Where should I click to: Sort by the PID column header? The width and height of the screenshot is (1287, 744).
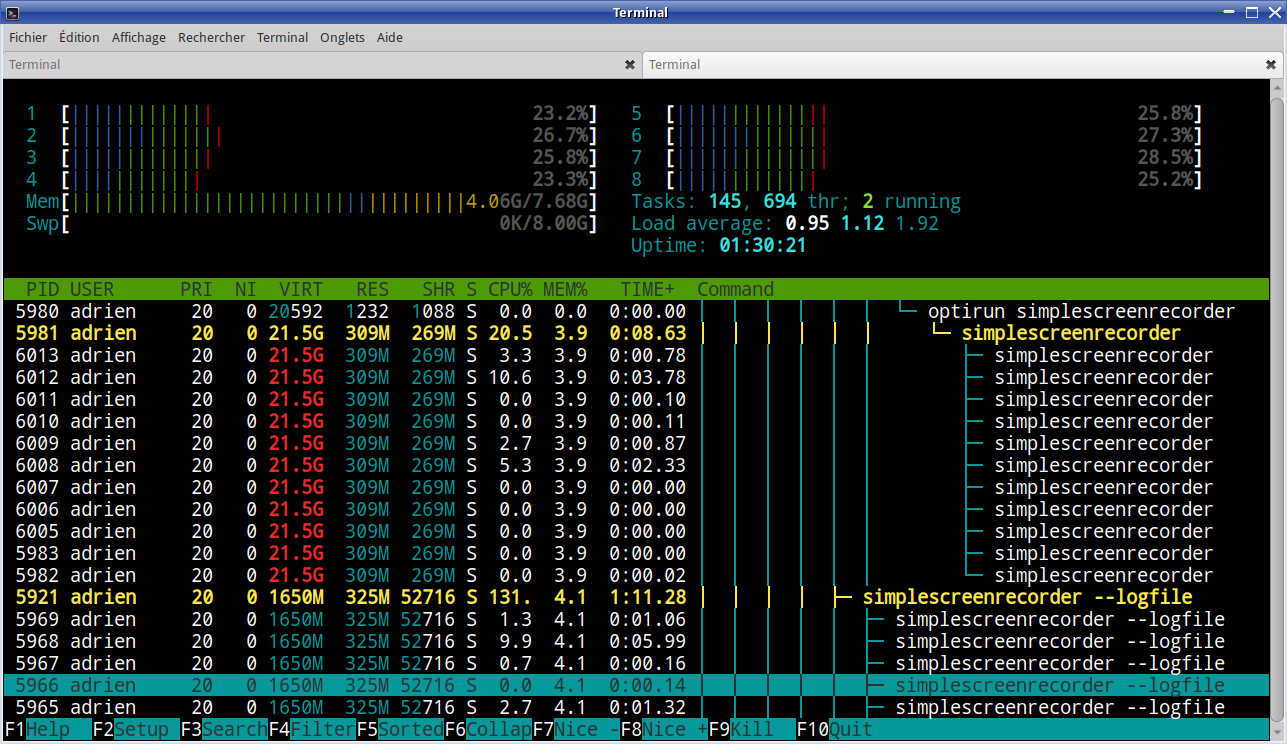click(x=42, y=289)
